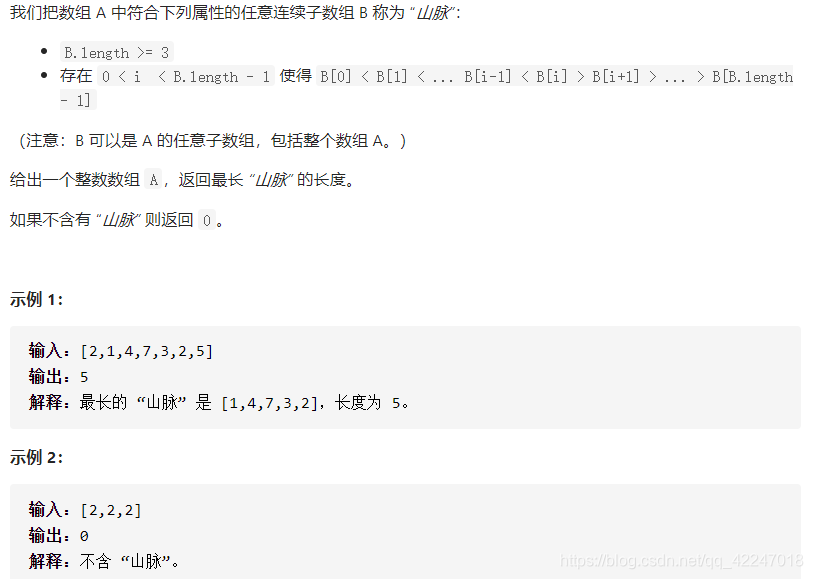813x579 pixels.
Task: Click the explanation 不含山脉 line
Action: 104,561
